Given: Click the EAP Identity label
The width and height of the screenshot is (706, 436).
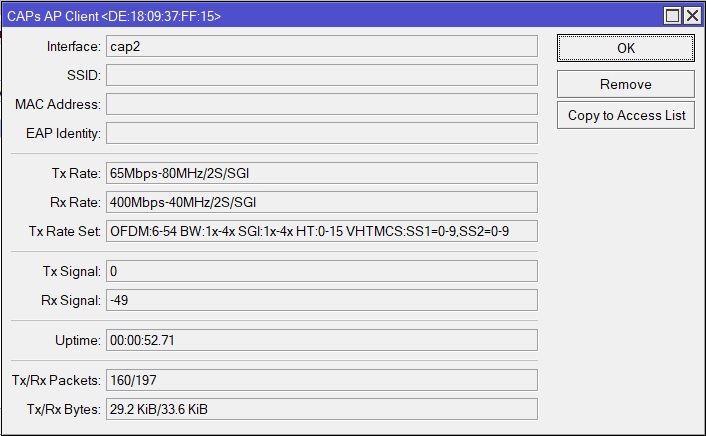Looking at the screenshot, I should click(x=63, y=133).
